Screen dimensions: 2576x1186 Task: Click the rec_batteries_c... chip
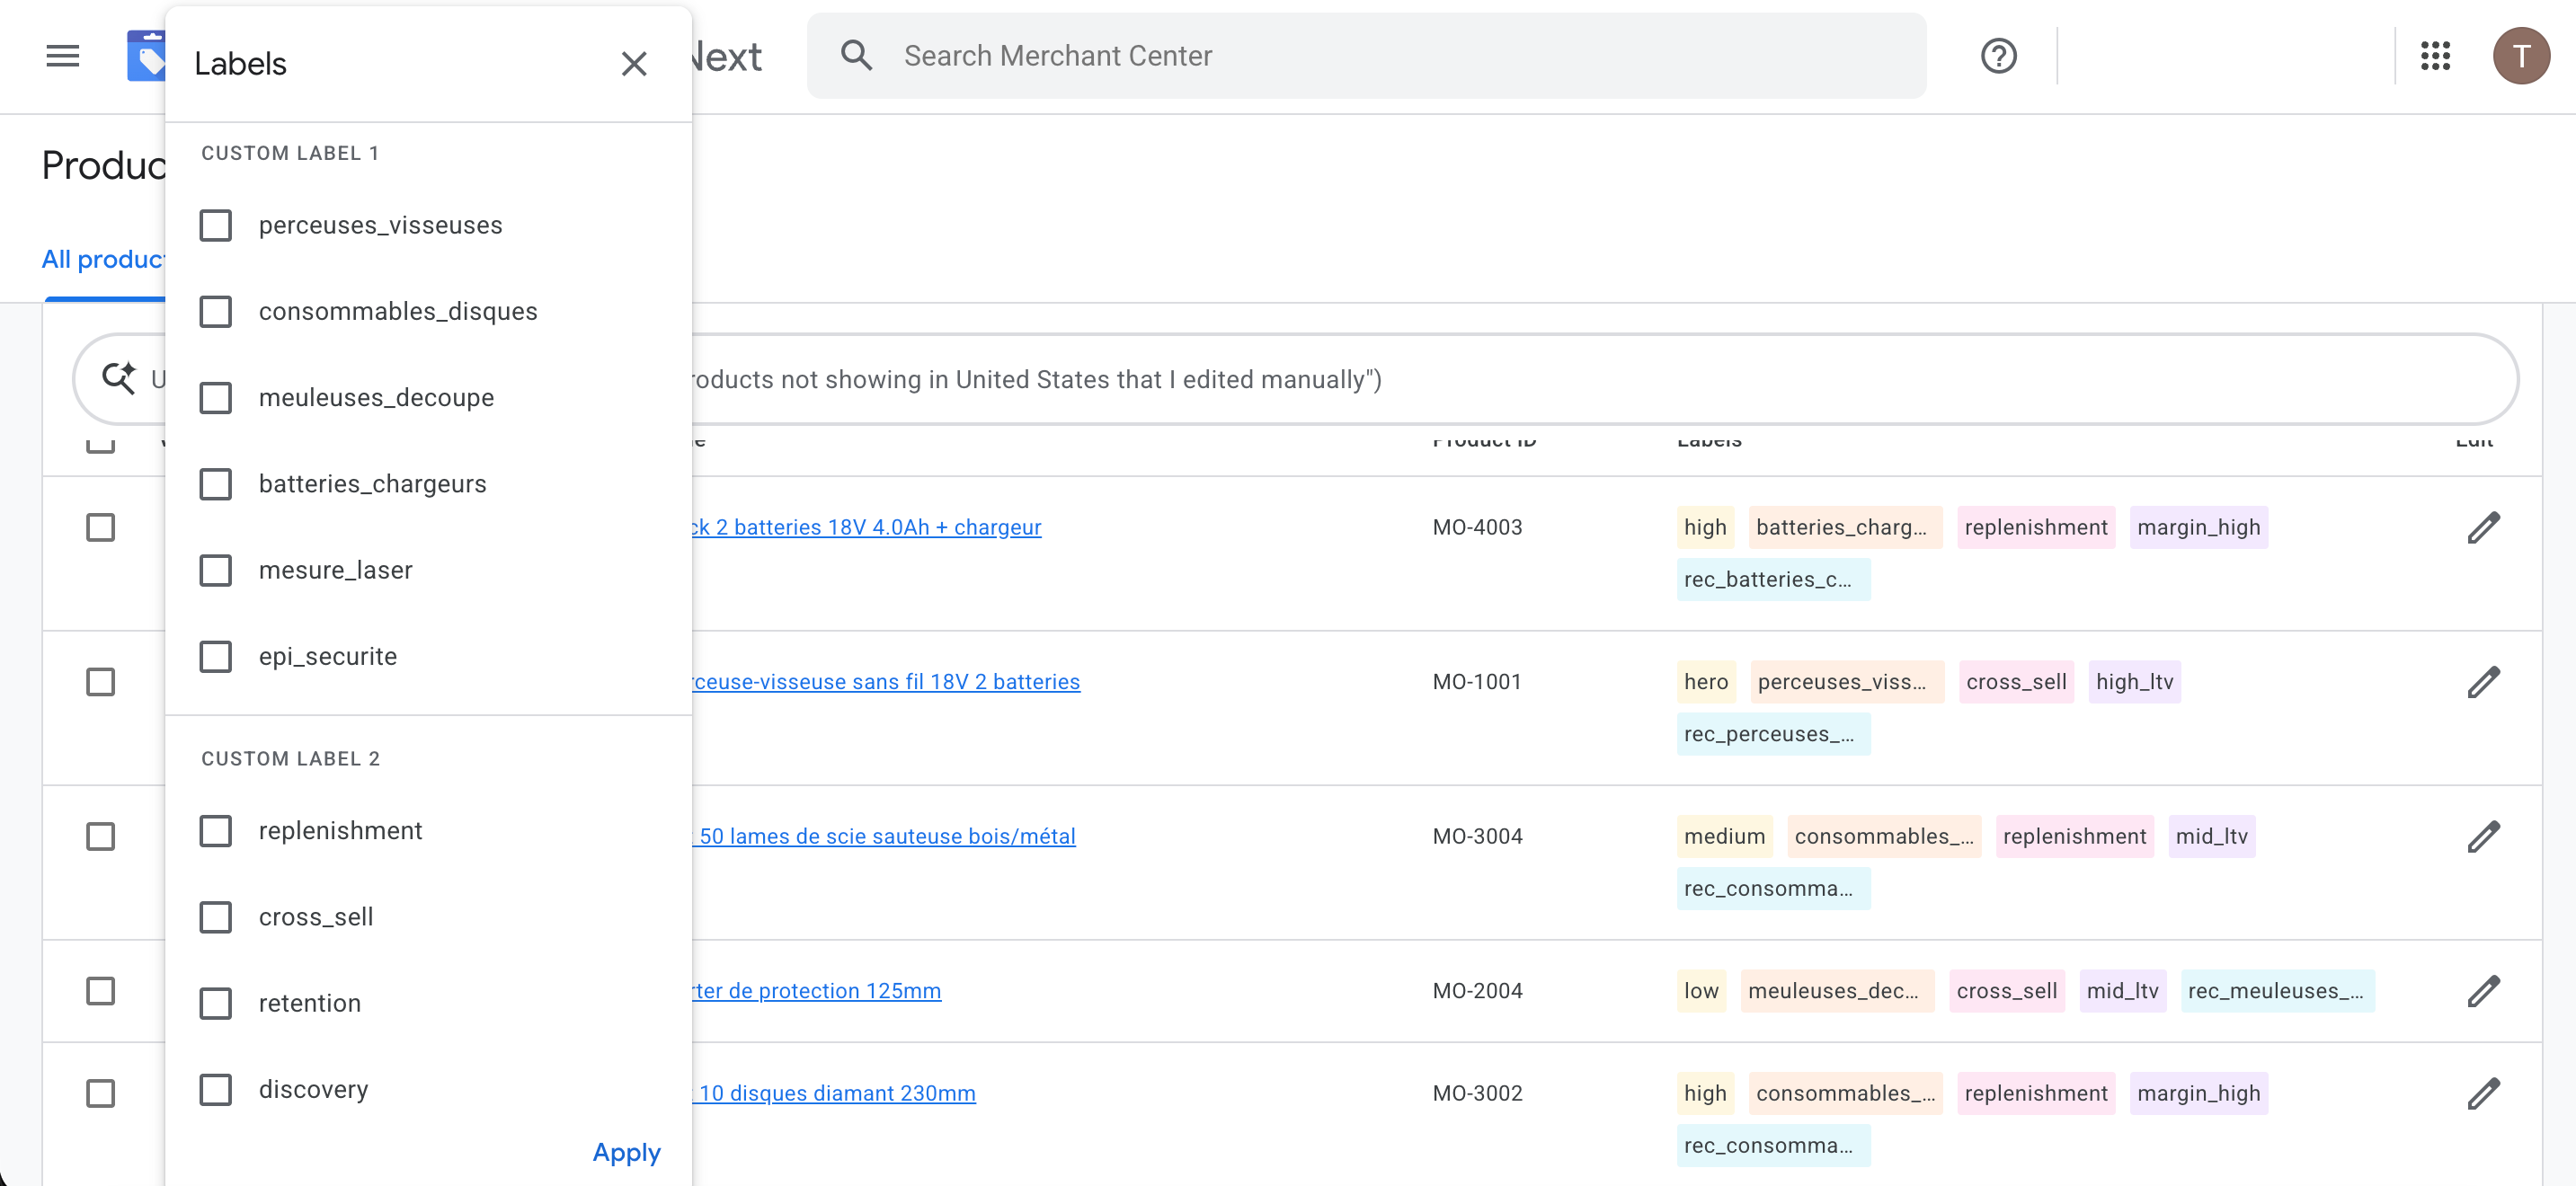coord(1773,580)
